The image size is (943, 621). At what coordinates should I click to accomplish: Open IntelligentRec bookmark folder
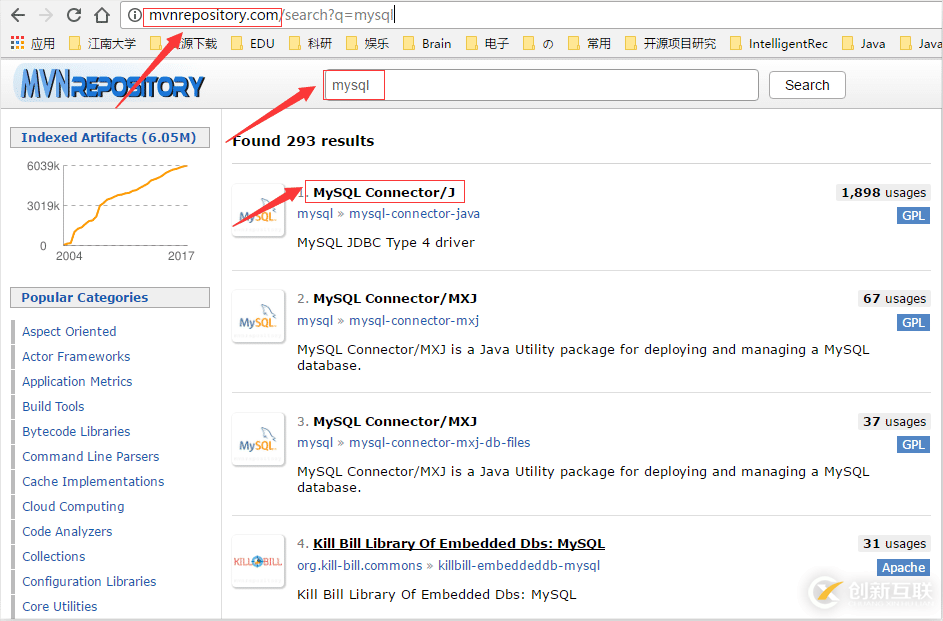pyautogui.click(x=779, y=43)
